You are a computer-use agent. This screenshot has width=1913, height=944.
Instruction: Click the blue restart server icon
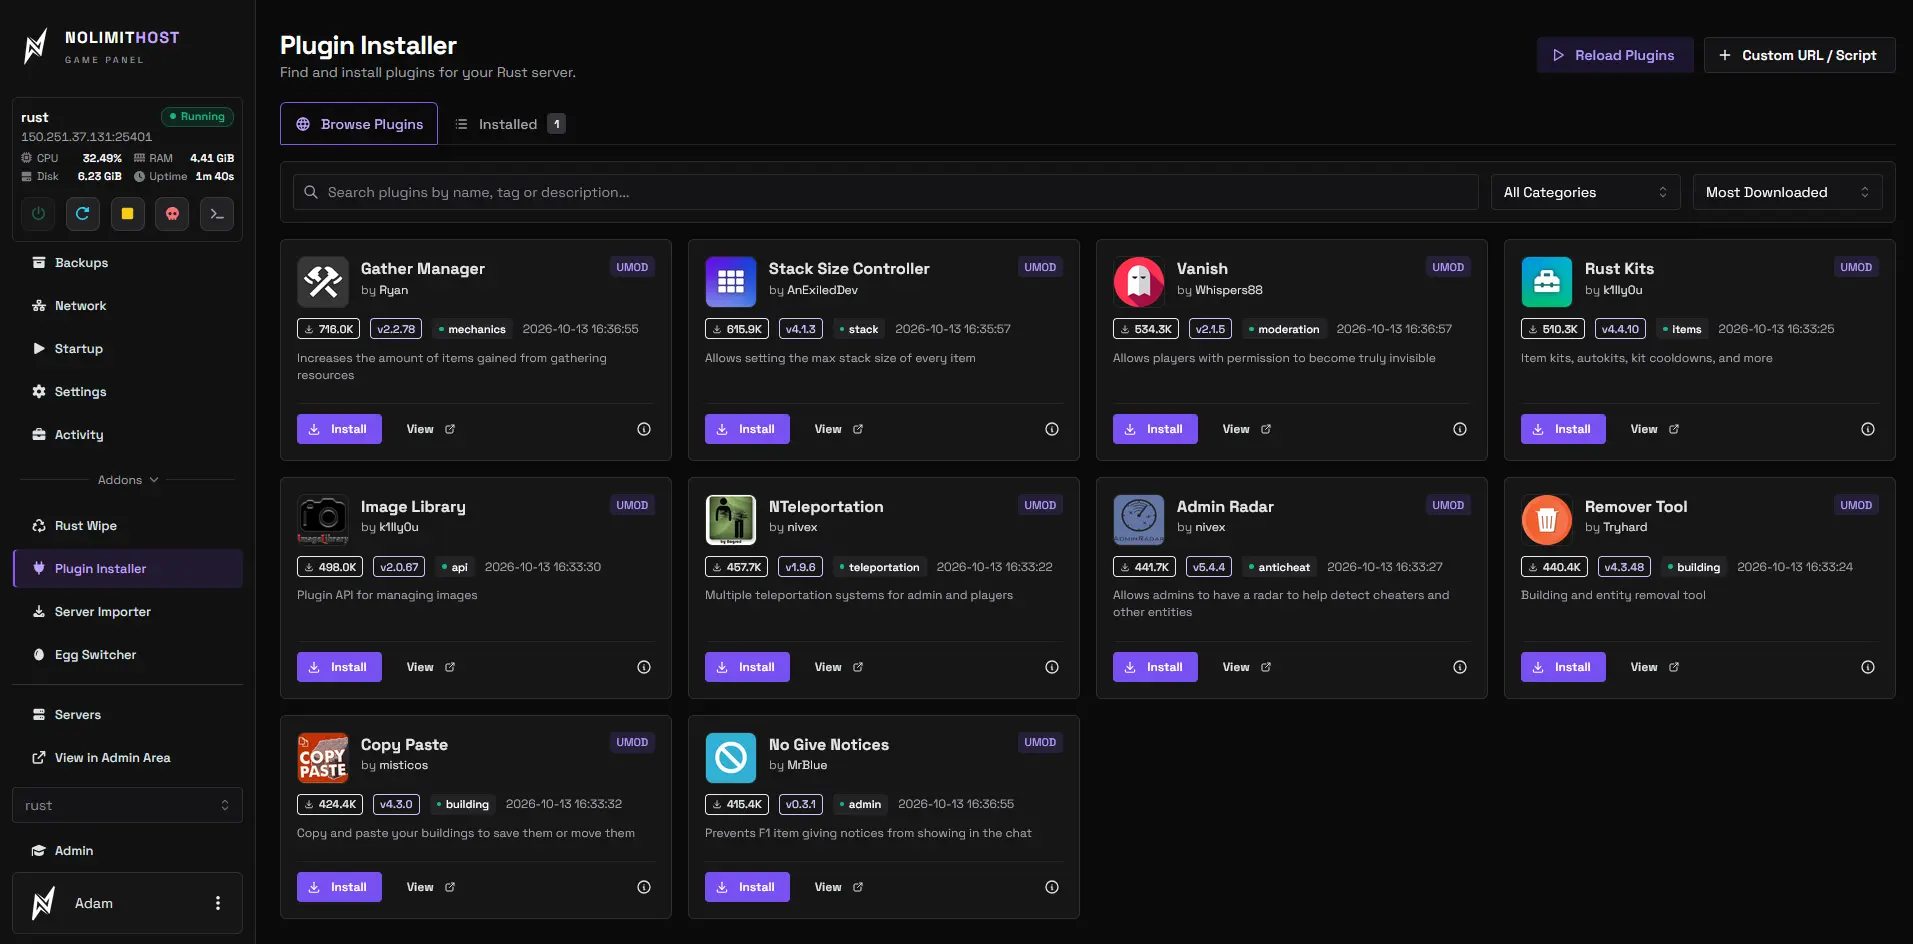(83, 214)
